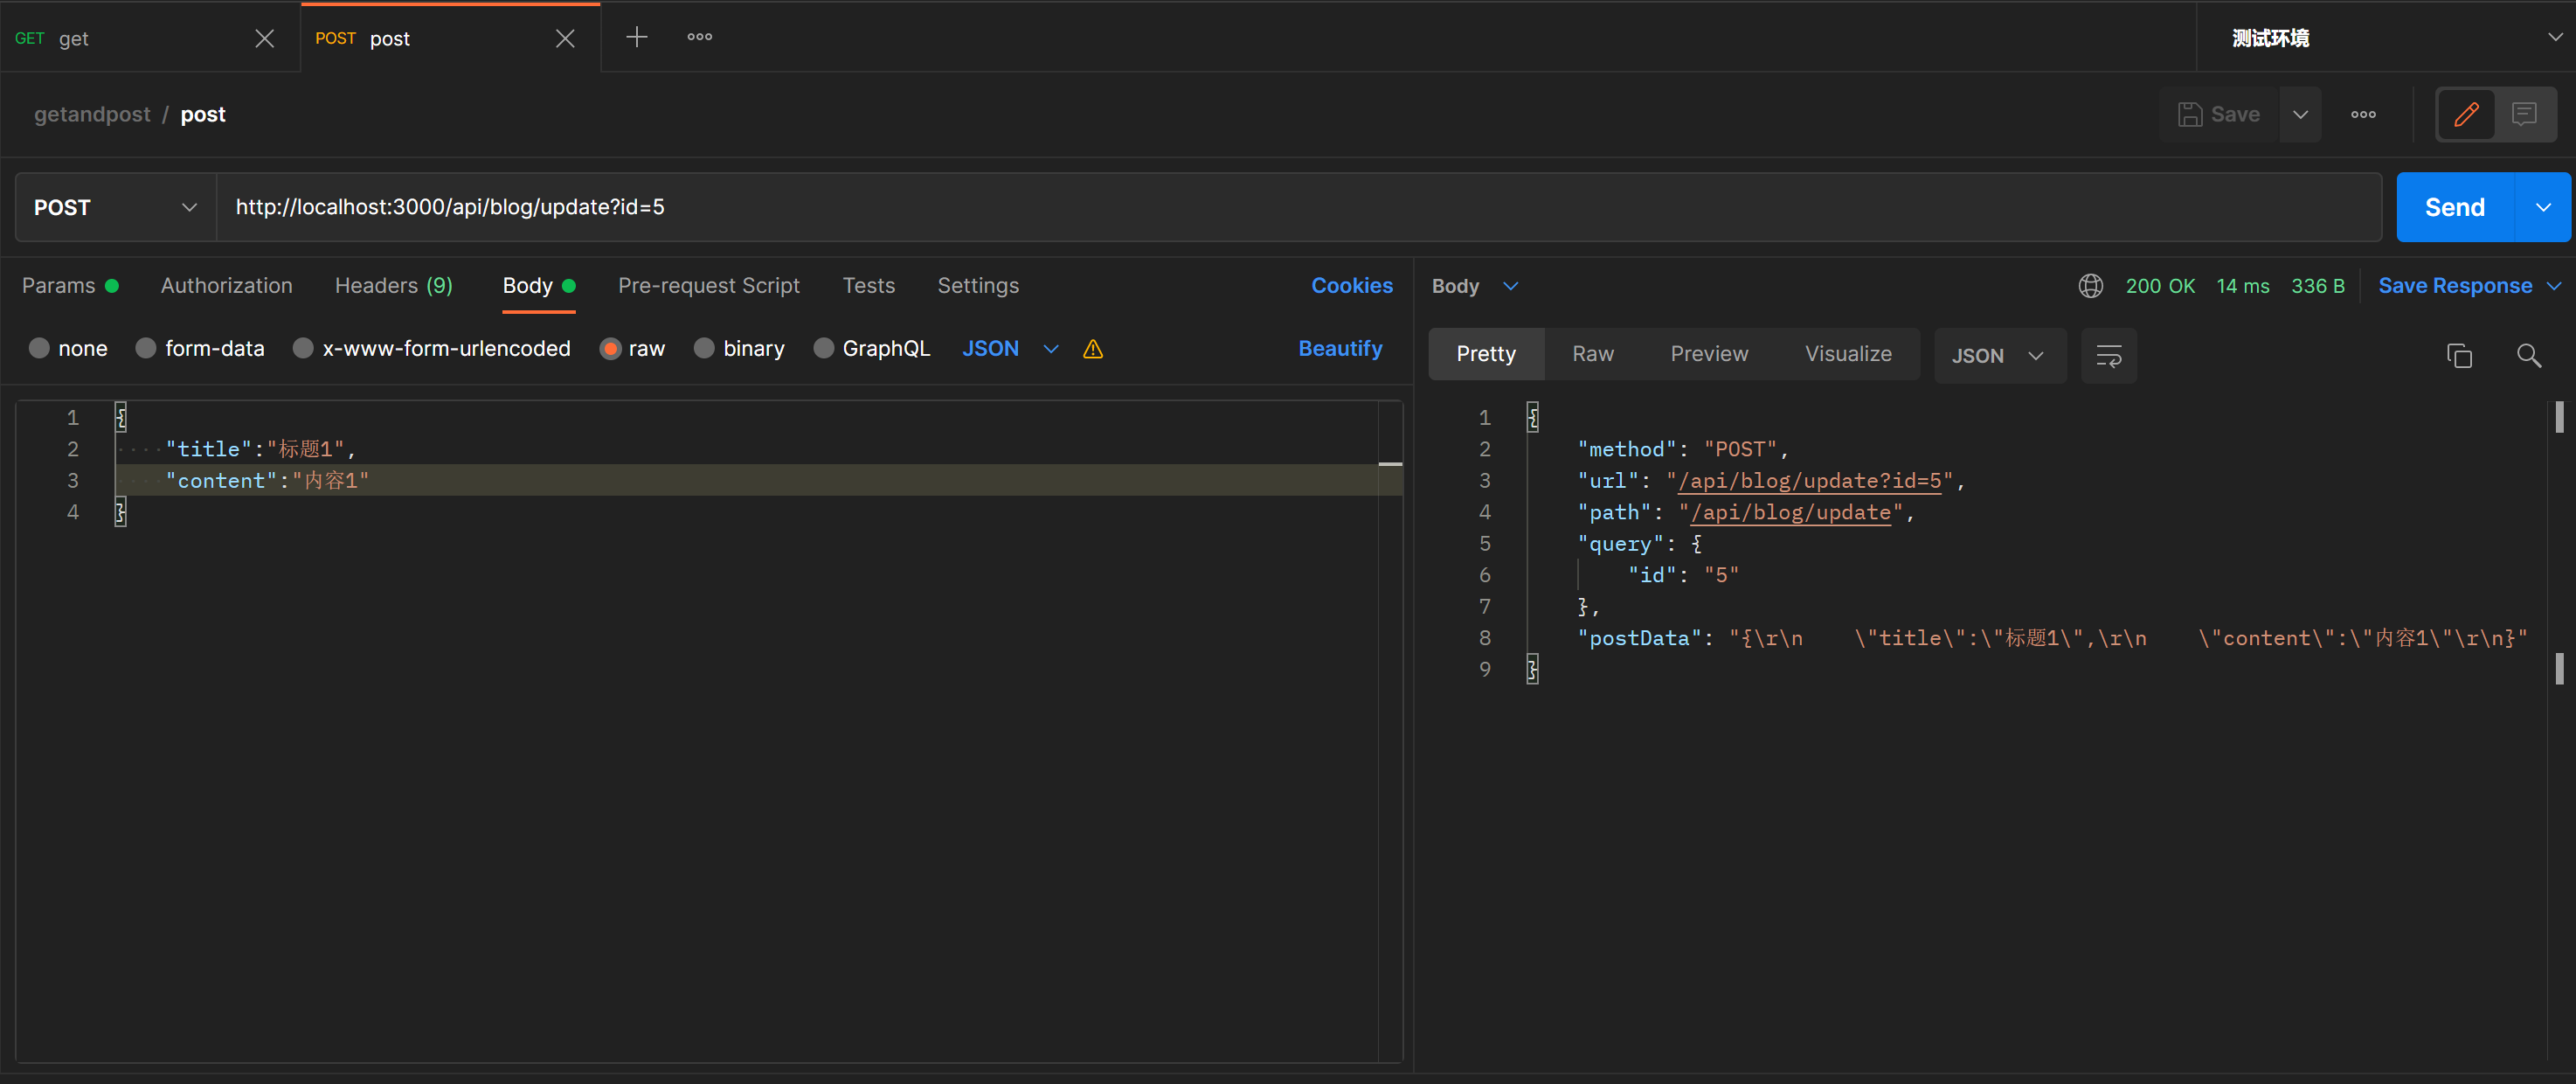Select the x-www-form-urlencoded radio option
This screenshot has width=2576, height=1084.
[x=303, y=348]
